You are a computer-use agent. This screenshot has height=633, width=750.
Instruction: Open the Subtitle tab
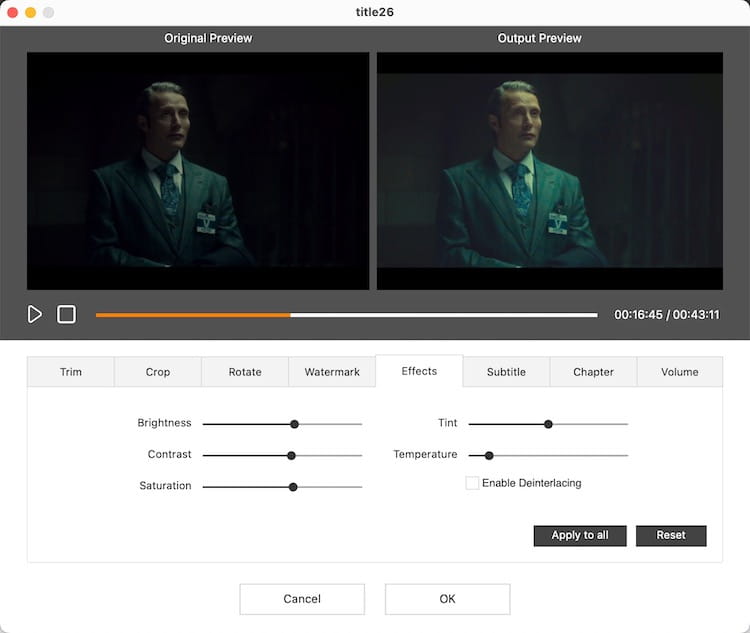tap(506, 372)
